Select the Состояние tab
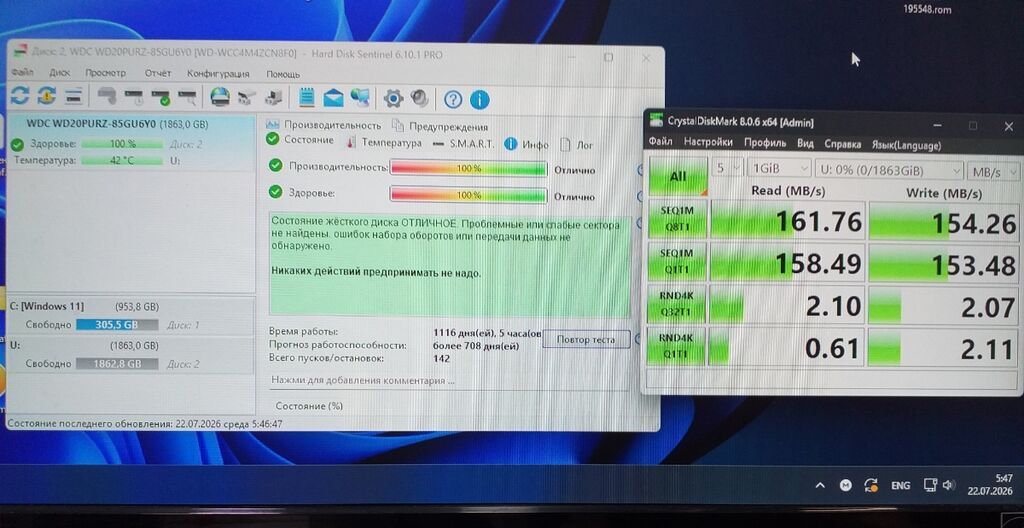 coord(300,140)
